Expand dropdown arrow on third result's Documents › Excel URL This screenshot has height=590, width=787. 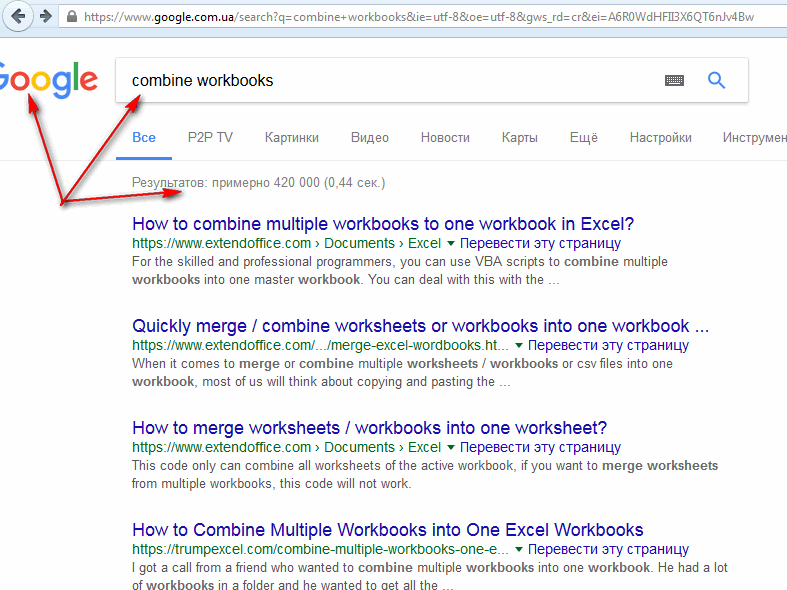[x=451, y=448]
